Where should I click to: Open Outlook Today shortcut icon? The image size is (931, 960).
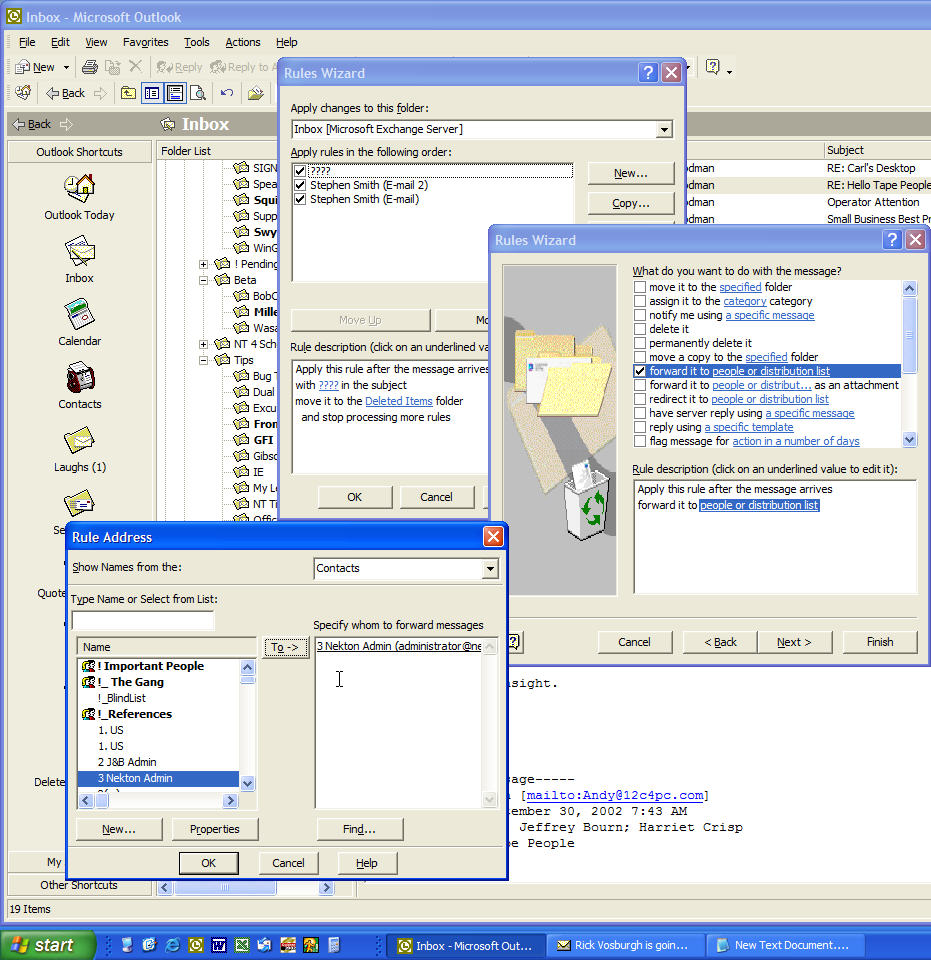coord(79,188)
